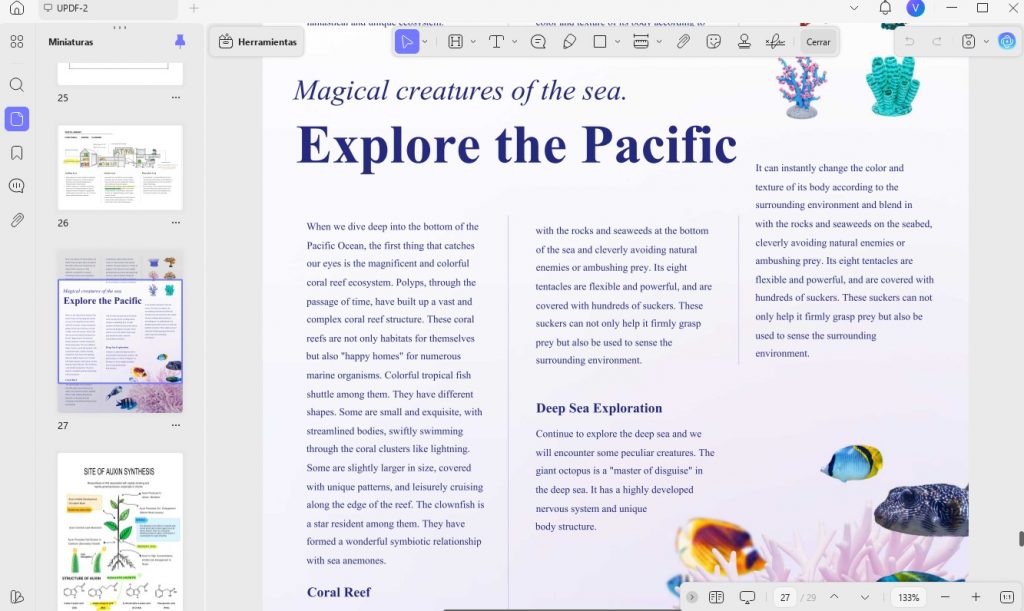
Task: Collapse the bottom navigation bar arrow
Action: 692,597
